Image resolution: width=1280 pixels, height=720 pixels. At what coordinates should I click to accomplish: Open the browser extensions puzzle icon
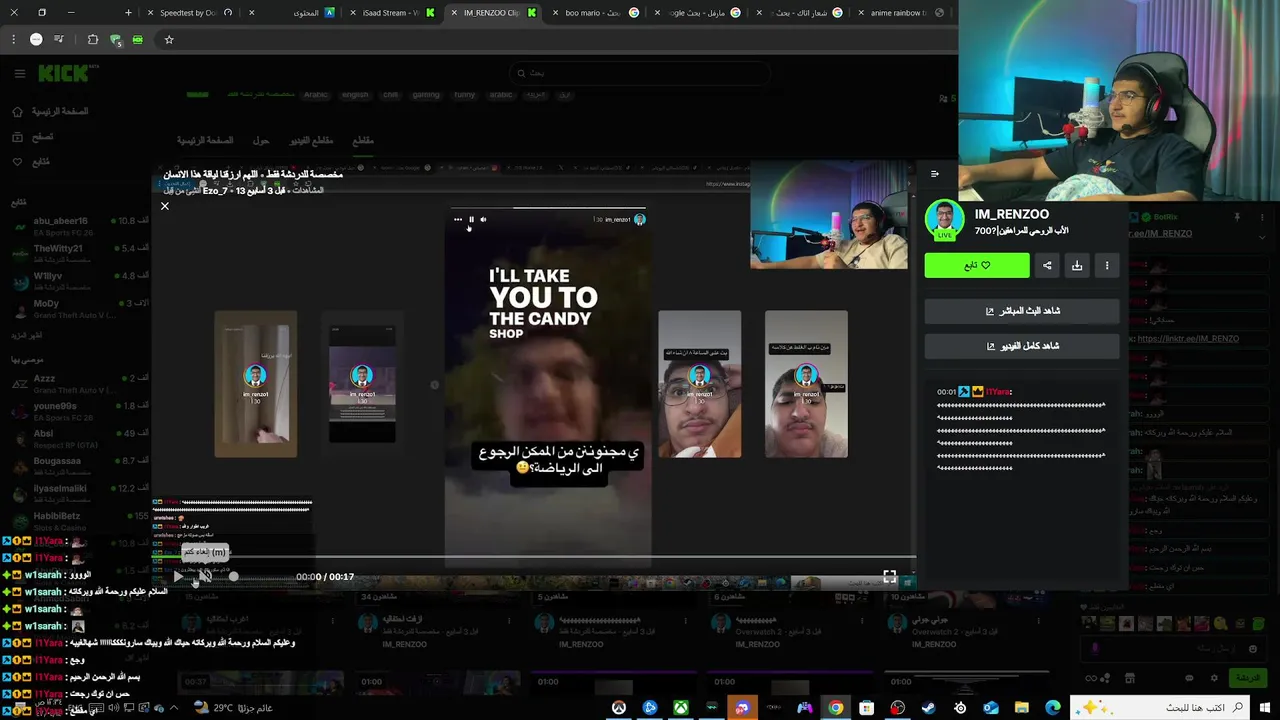[x=93, y=40]
